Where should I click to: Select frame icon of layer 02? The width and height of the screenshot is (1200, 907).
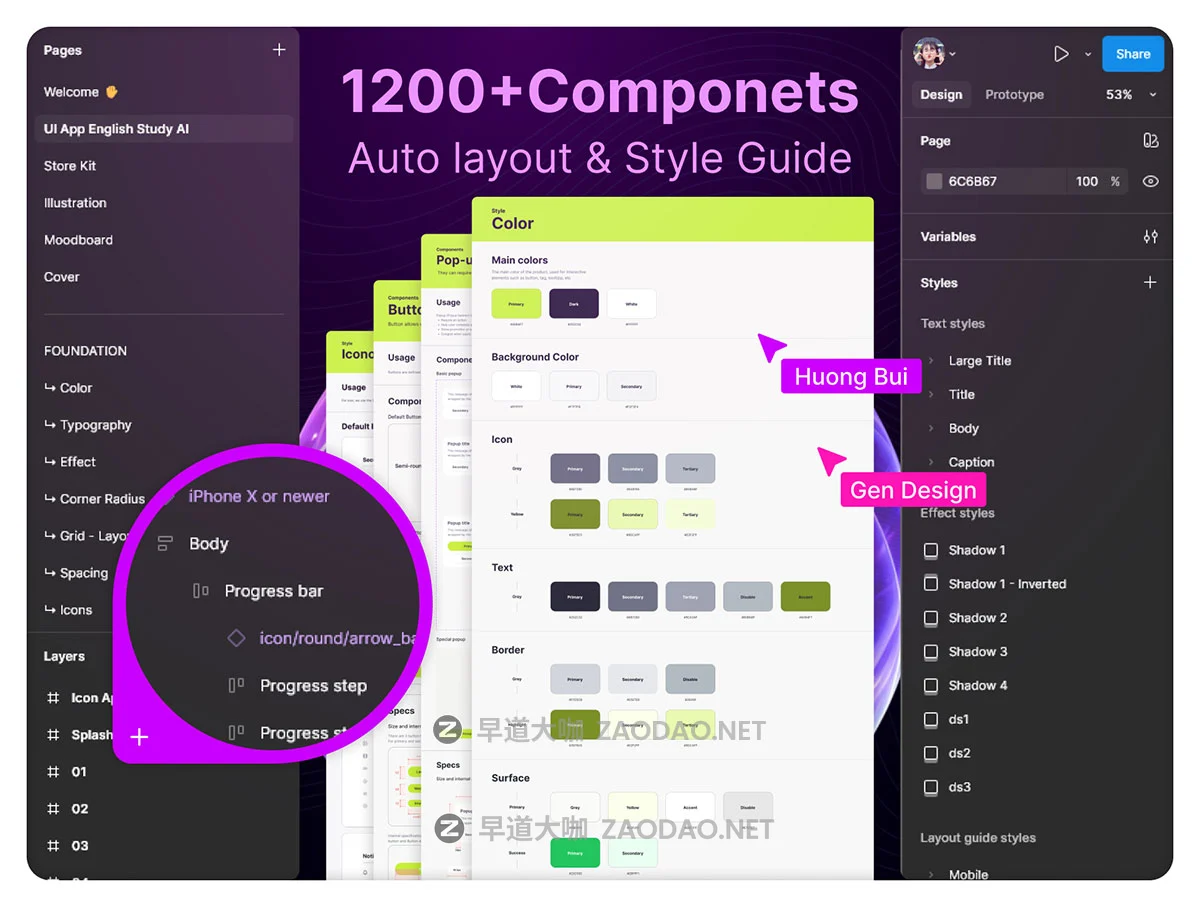[x=53, y=809]
